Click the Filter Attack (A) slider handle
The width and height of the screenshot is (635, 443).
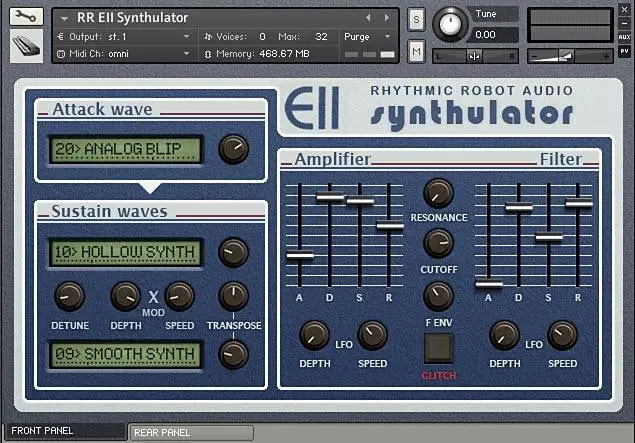coord(489,284)
